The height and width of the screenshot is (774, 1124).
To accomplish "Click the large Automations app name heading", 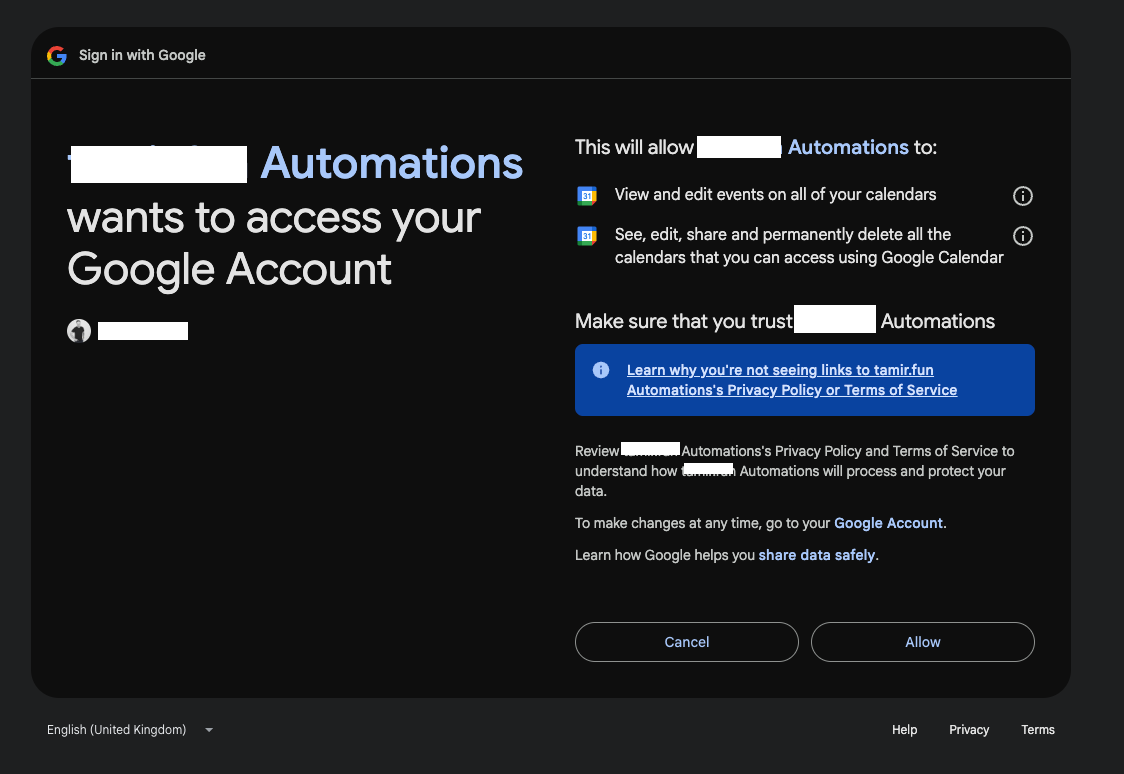I will tap(391, 163).
